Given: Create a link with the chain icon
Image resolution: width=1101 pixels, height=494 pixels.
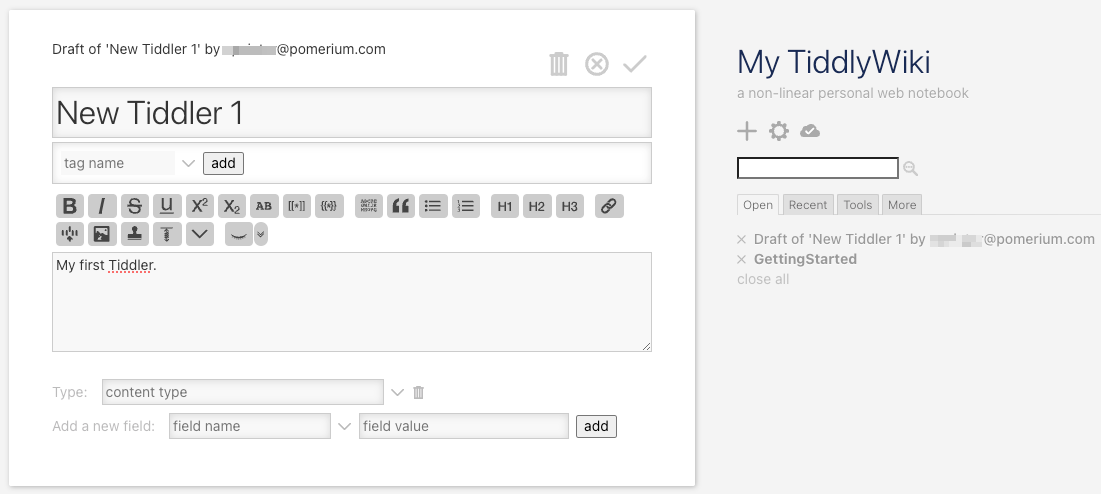Looking at the screenshot, I should pos(609,206).
